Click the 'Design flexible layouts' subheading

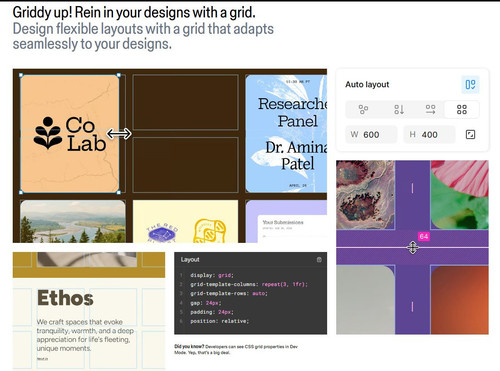[143, 36]
